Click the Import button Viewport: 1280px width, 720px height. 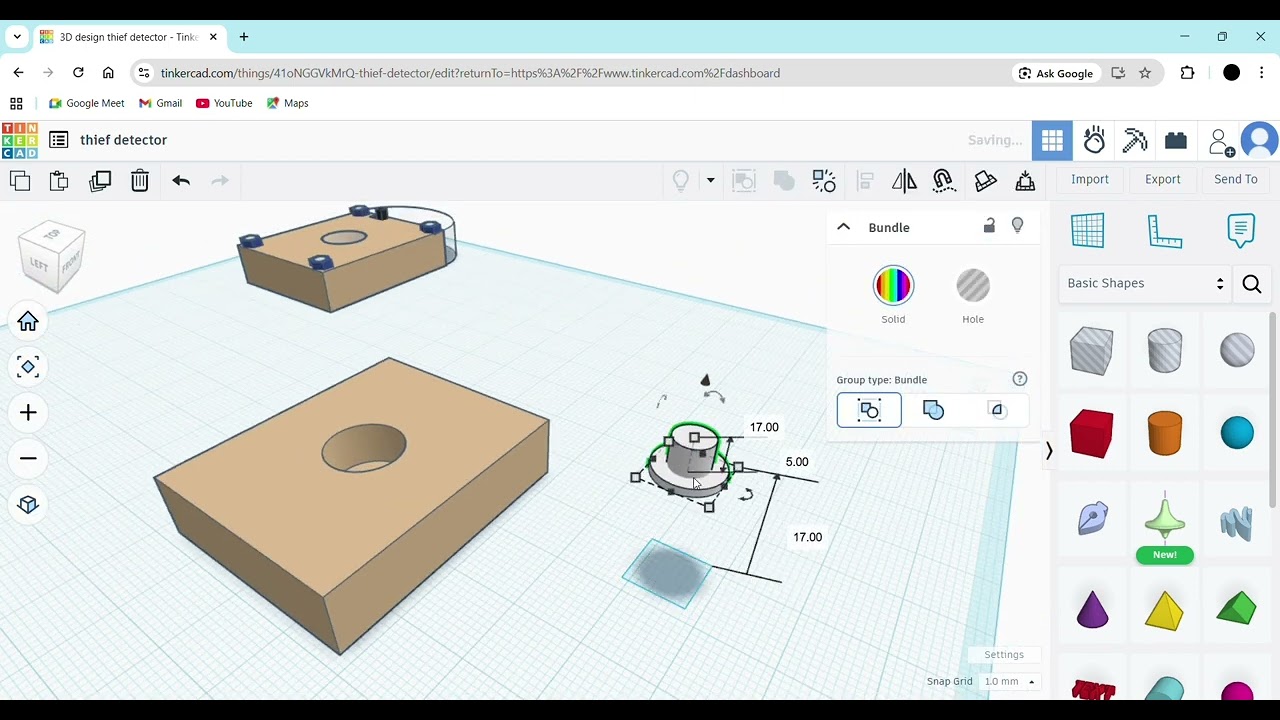1090,179
